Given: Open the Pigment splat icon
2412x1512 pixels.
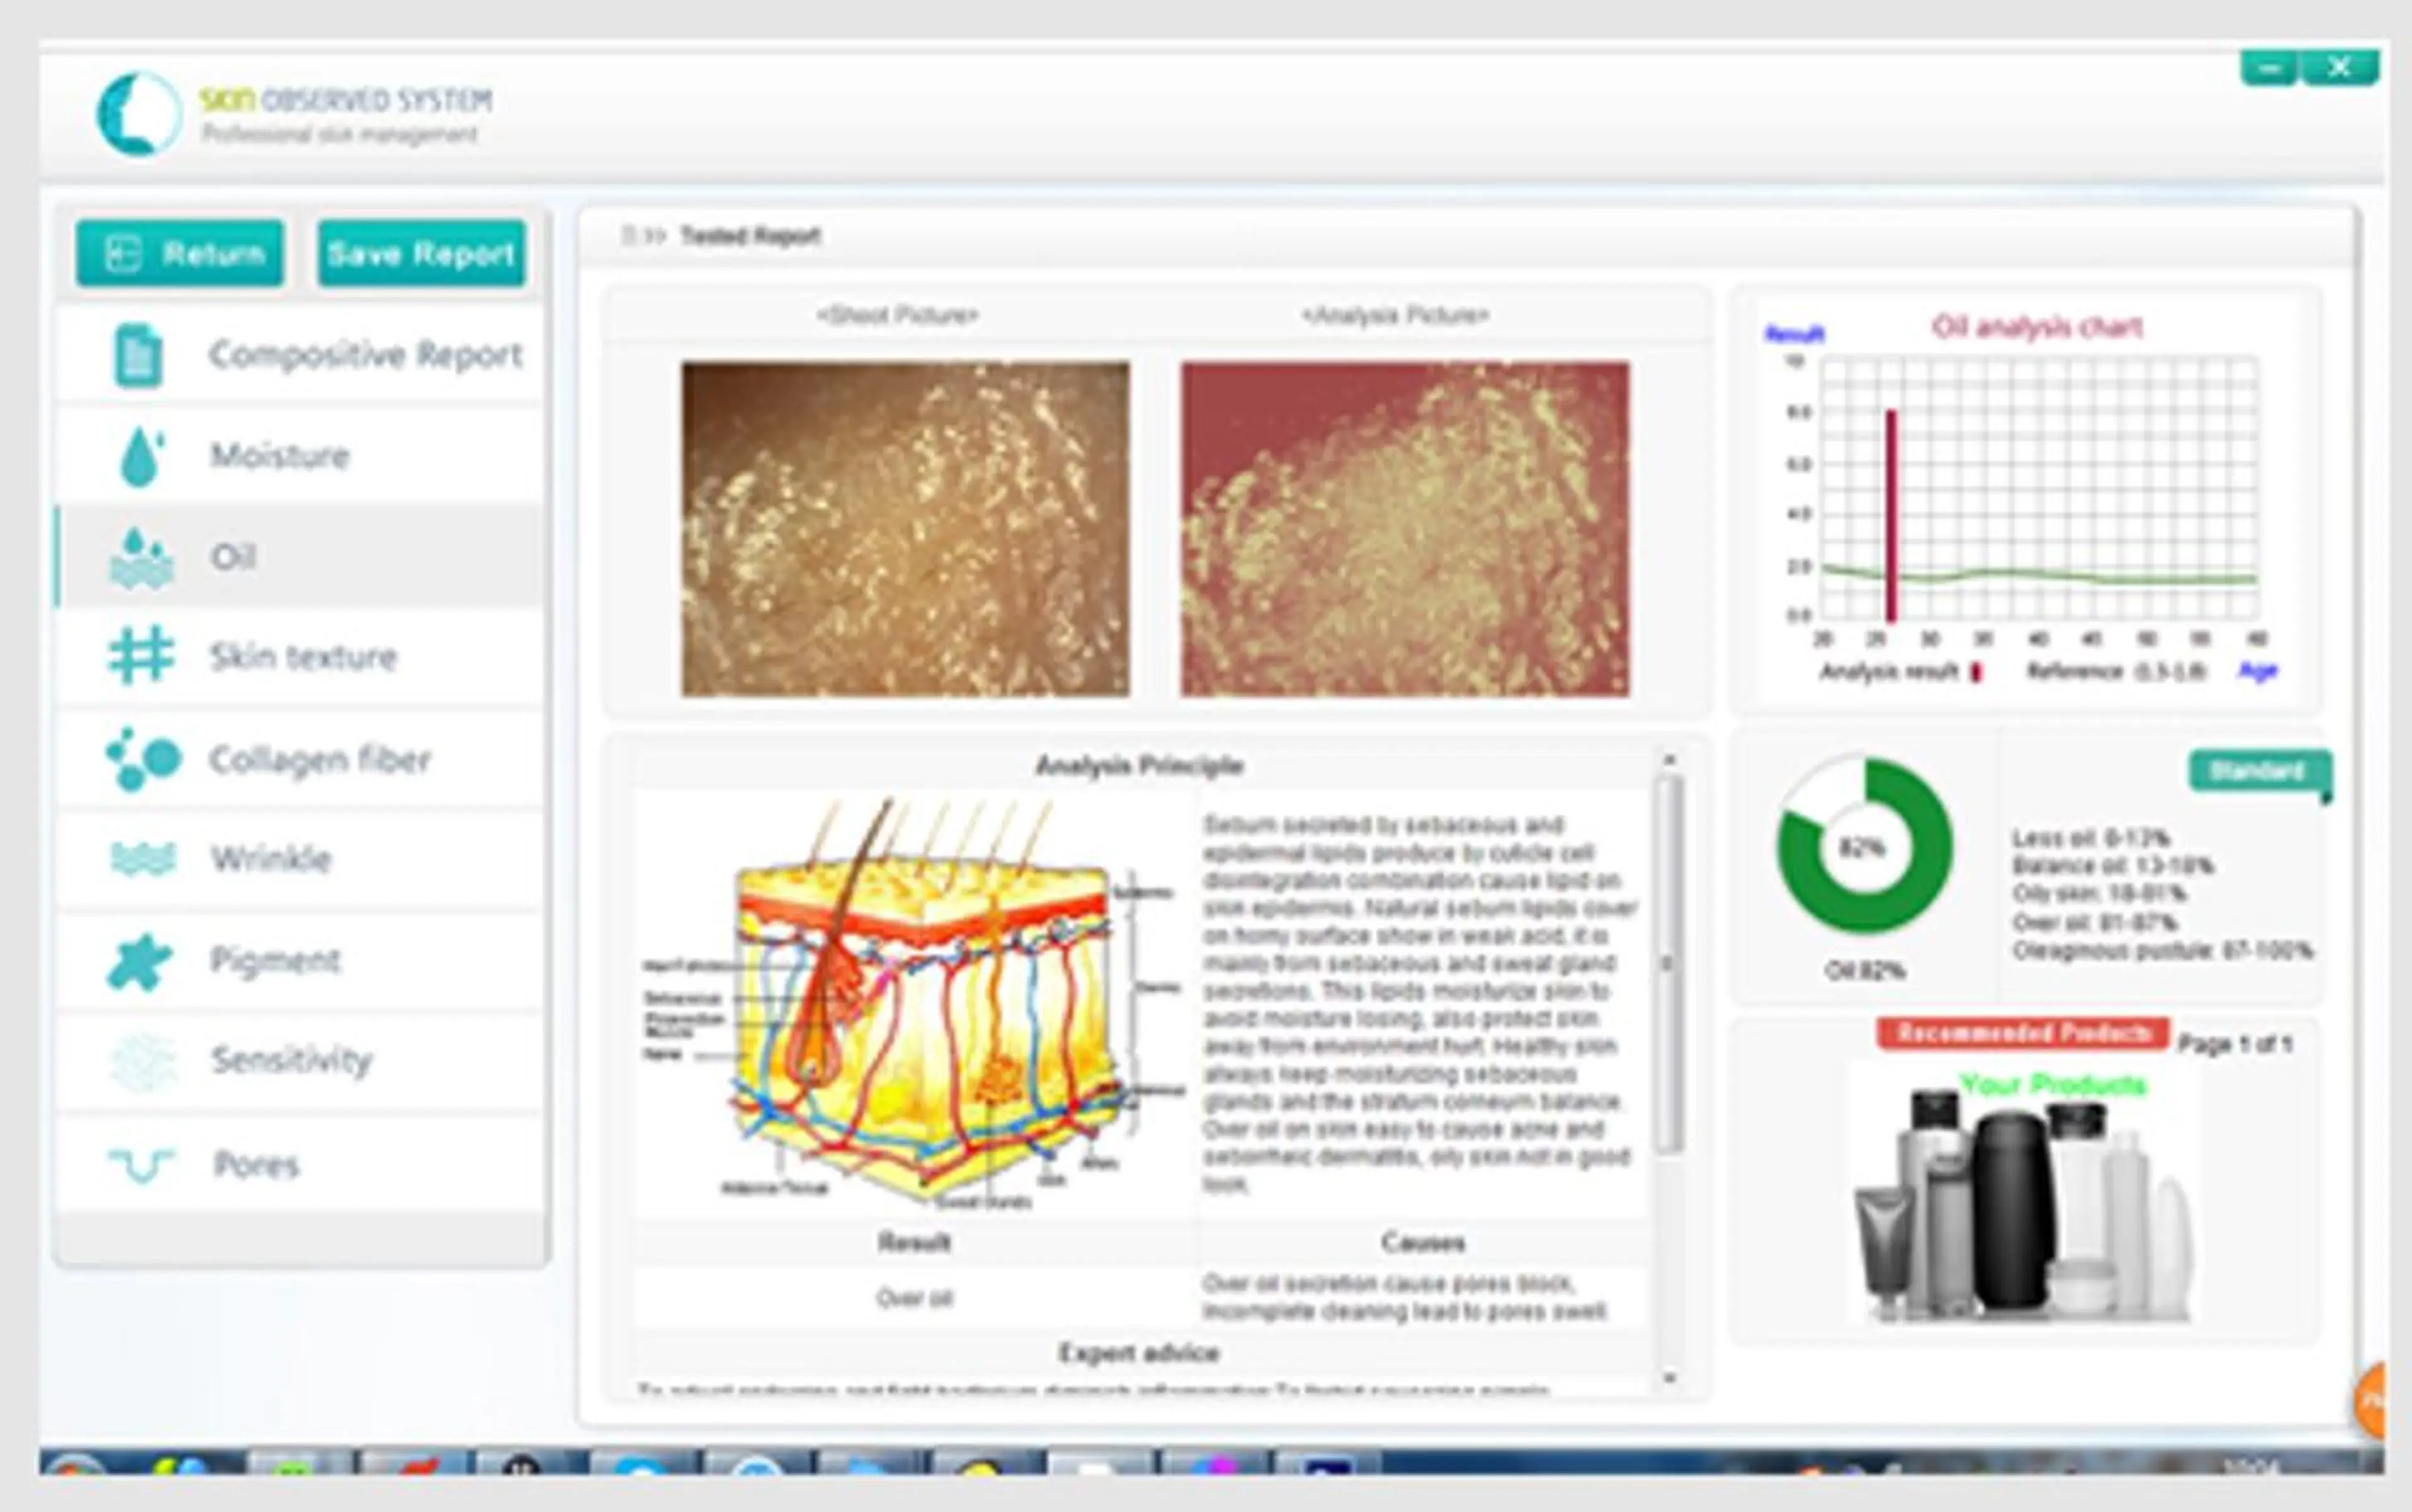Looking at the screenshot, I should click(x=139, y=961).
